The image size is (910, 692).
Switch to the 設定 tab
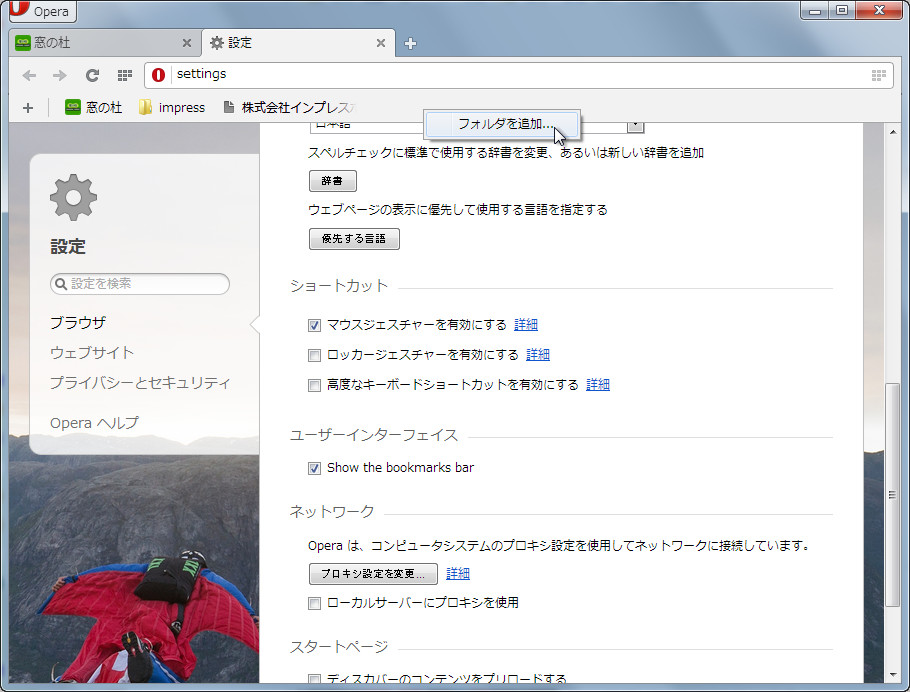click(x=298, y=43)
